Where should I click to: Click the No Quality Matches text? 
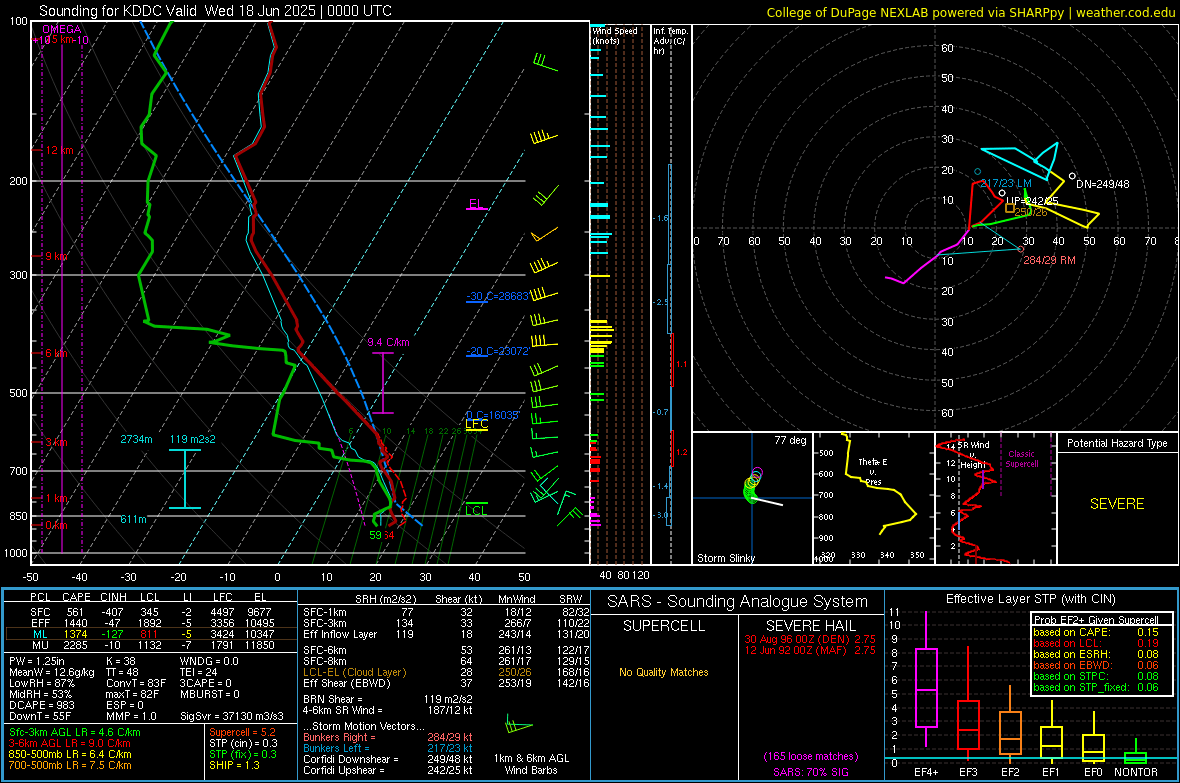(664, 672)
